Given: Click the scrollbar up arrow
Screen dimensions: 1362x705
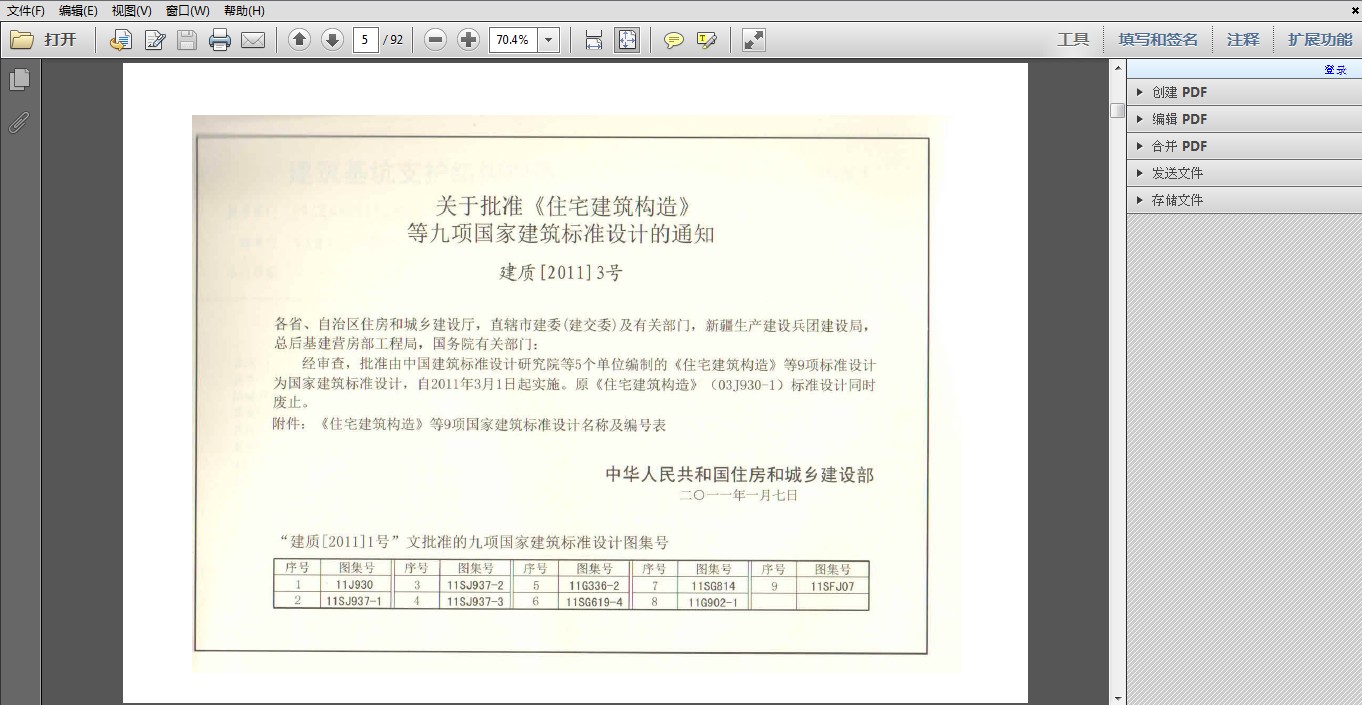Looking at the screenshot, I should (x=1118, y=67).
